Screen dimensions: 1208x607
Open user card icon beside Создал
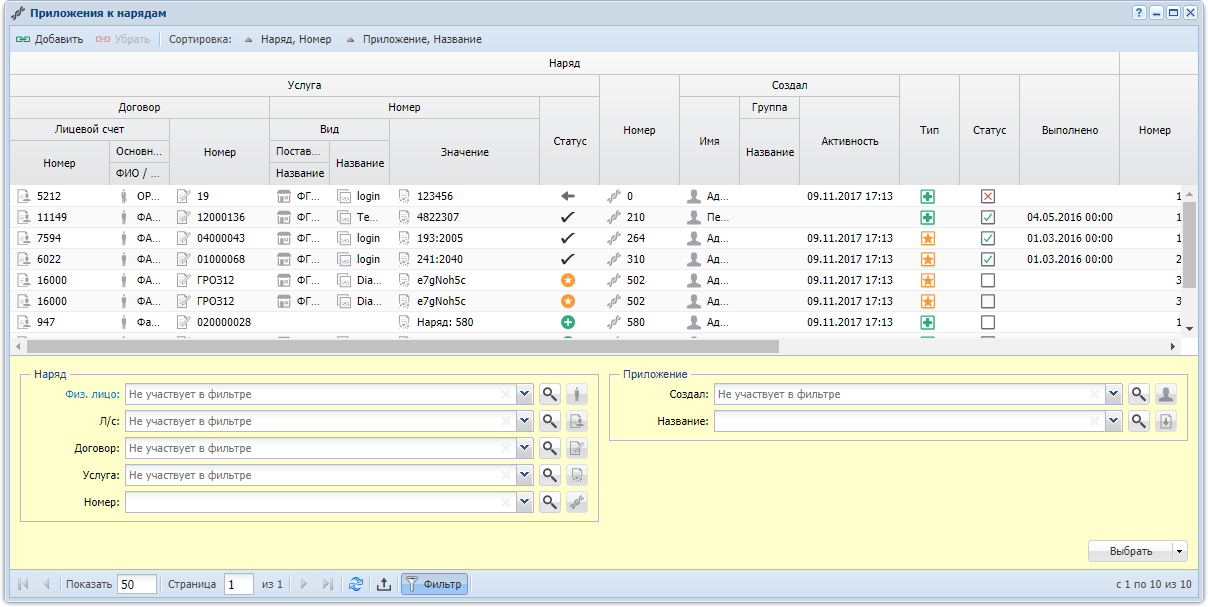(x=1166, y=394)
